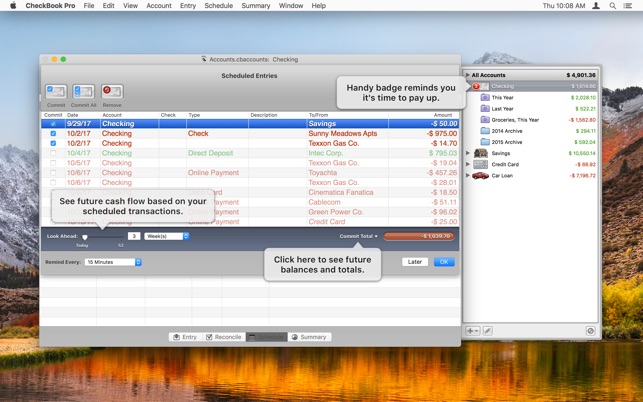Click the look ahead number field
This screenshot has height=402, width=643.
134,236
